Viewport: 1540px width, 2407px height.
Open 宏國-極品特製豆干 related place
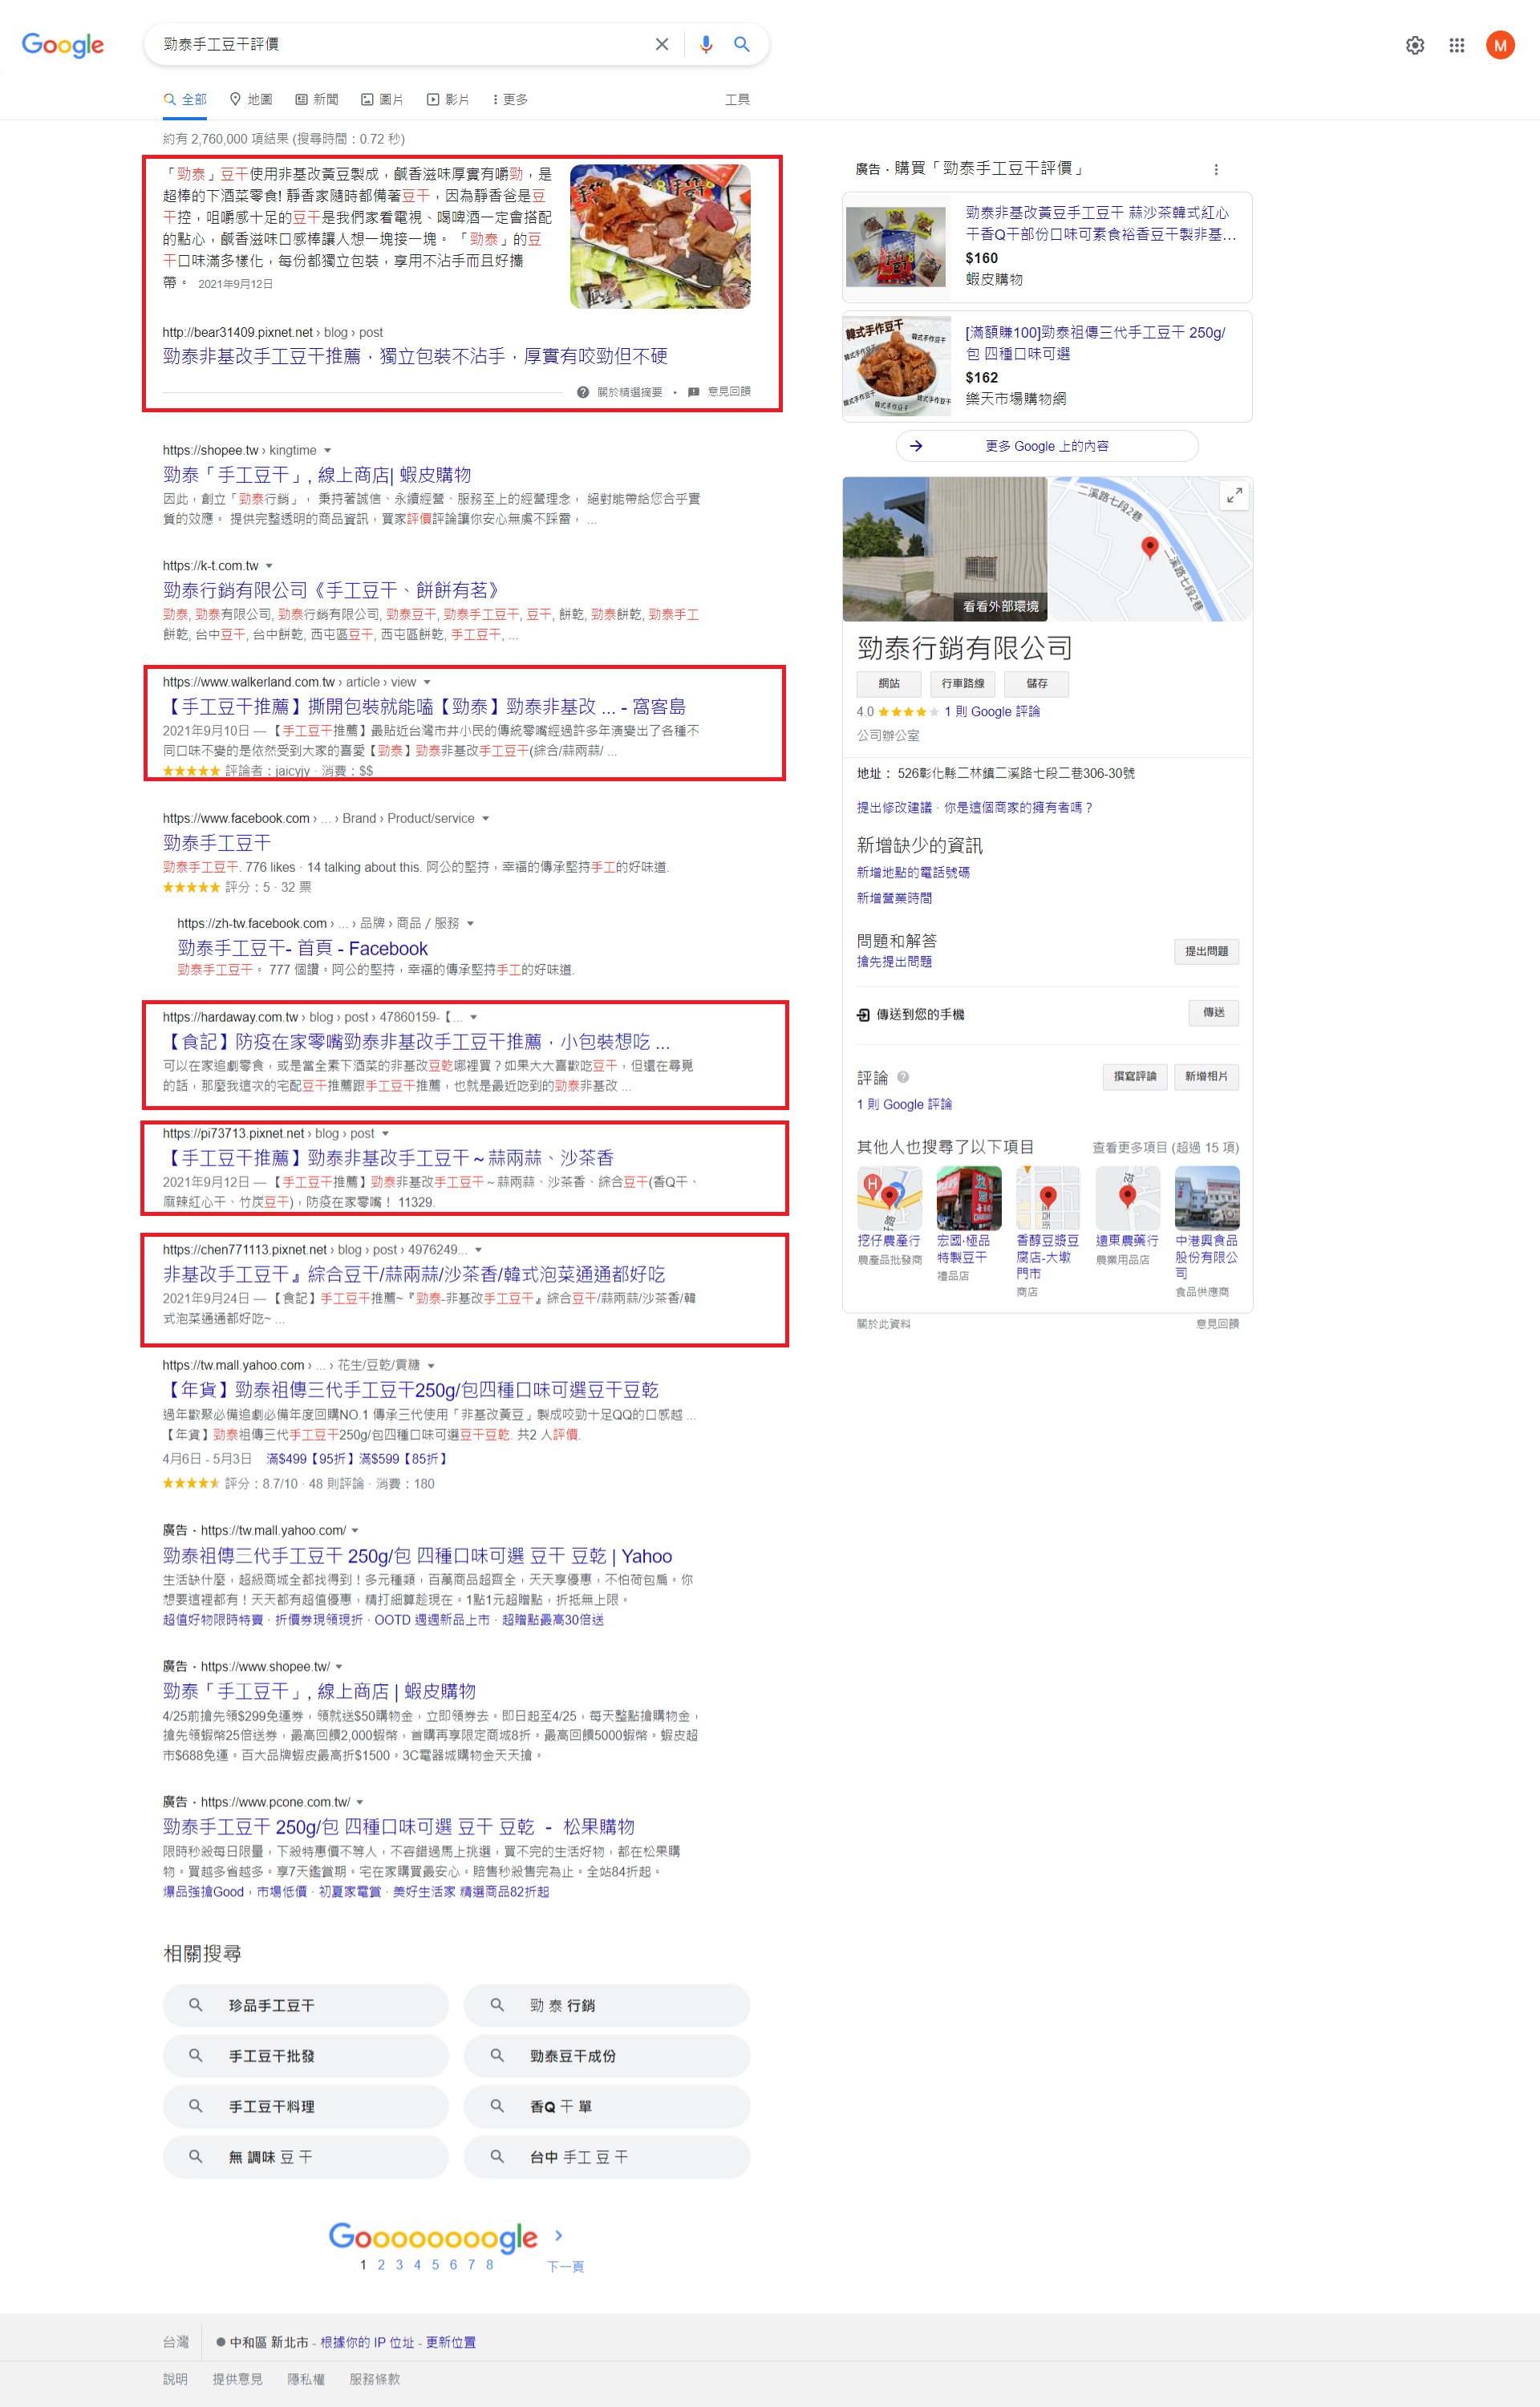967,1222
